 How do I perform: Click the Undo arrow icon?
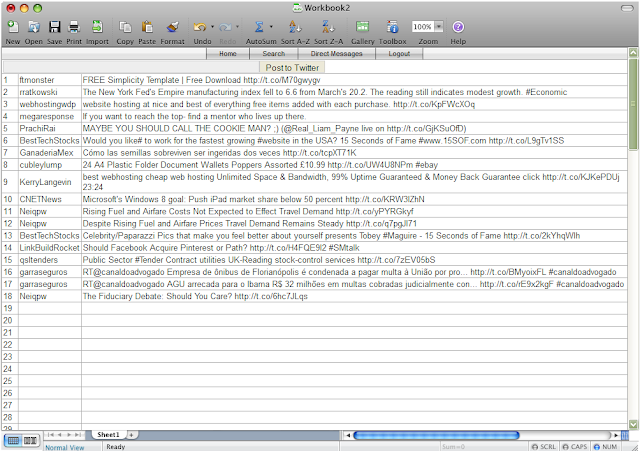tap(200, 27)
